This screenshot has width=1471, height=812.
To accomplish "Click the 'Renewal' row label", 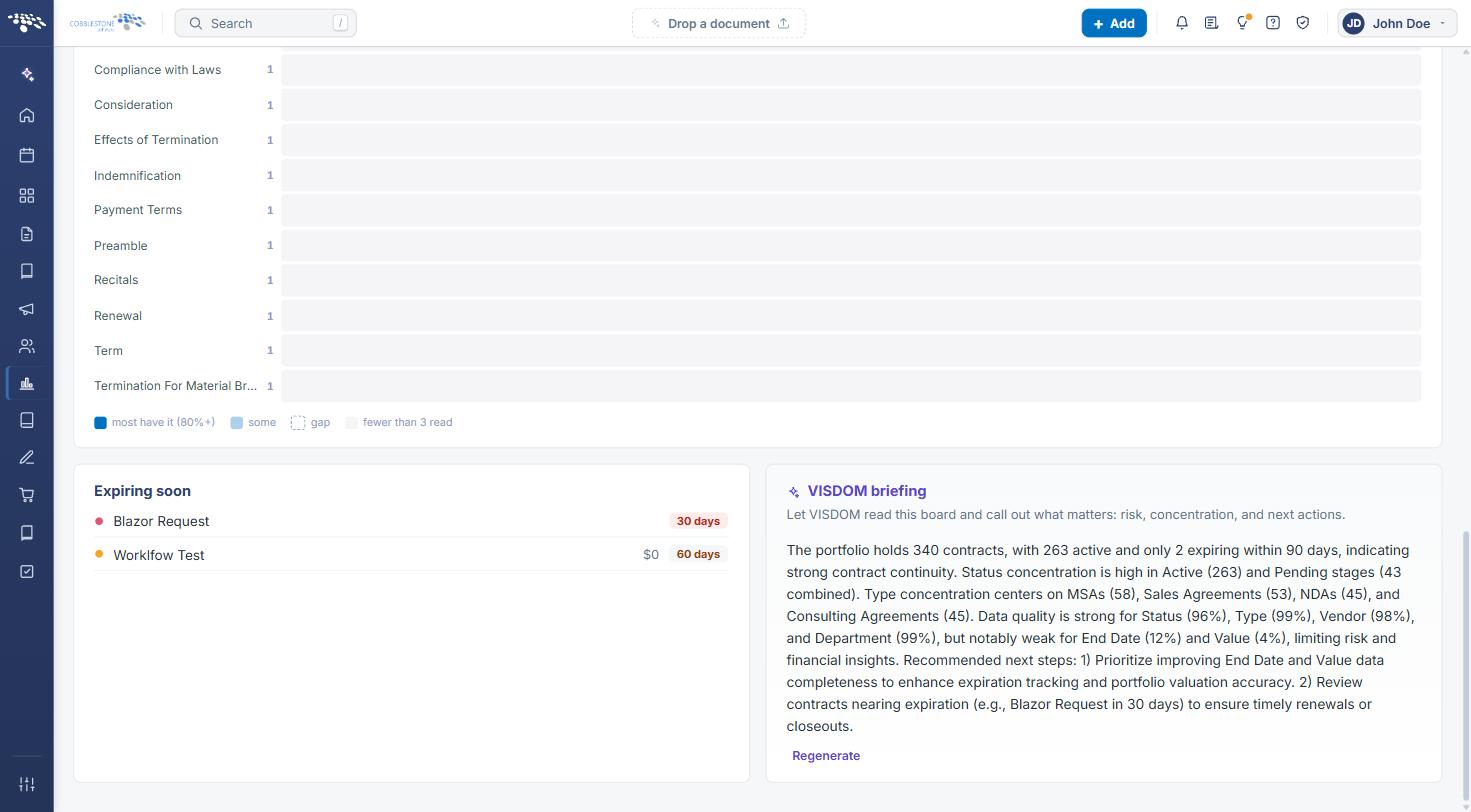I will click(118, 316).
